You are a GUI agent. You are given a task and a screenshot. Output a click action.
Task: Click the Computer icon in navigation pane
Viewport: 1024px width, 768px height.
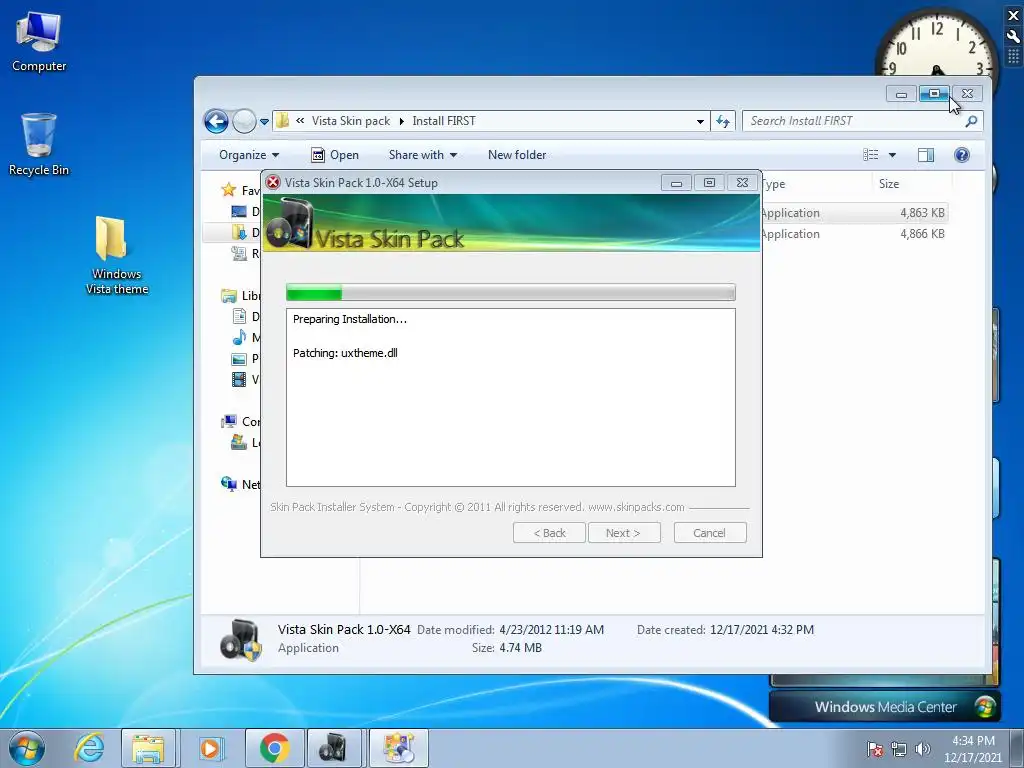point(229,421)
